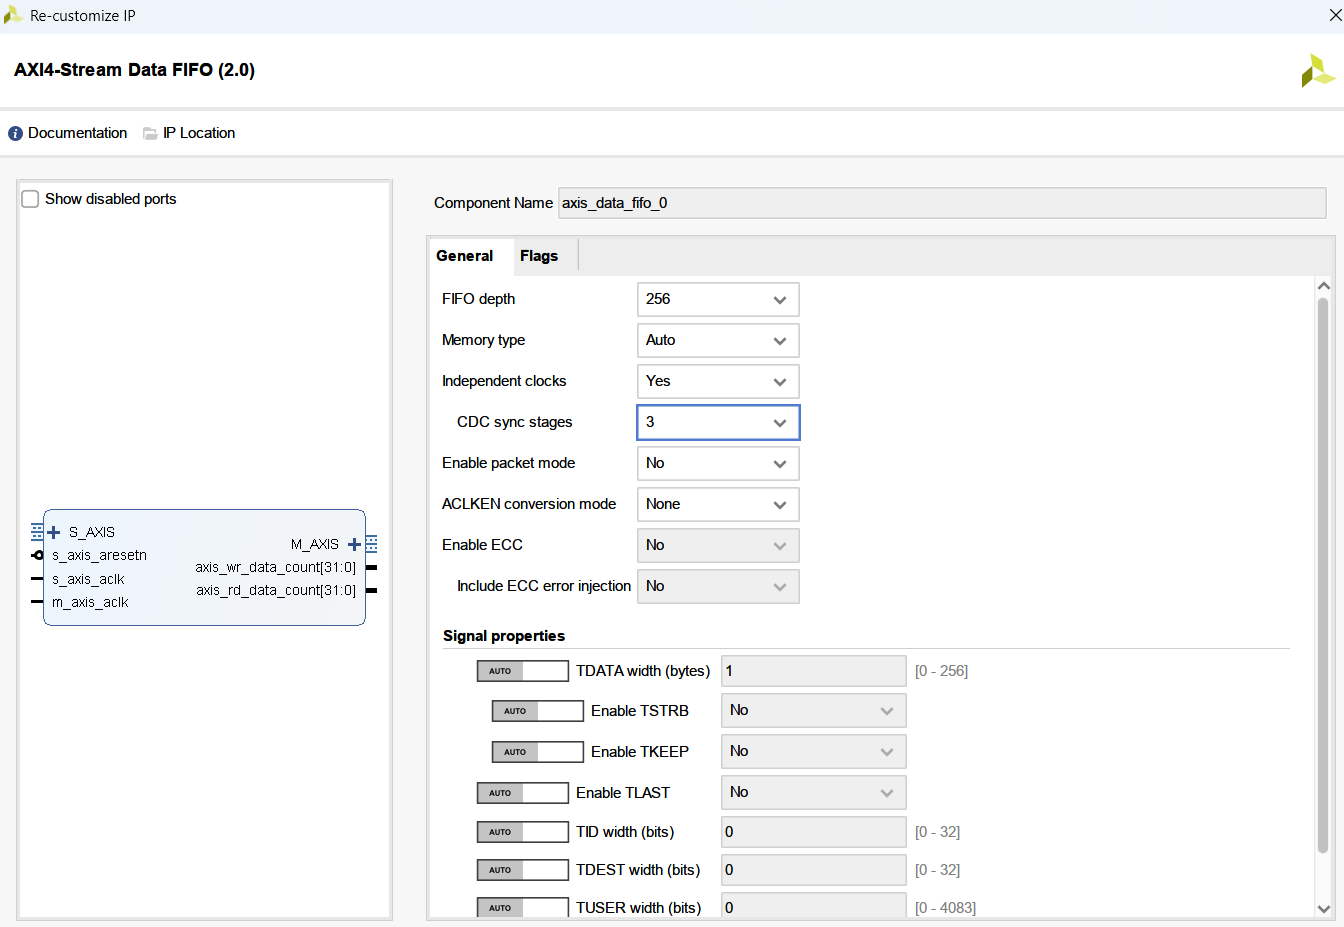Click the Vivado logo in the title bar
This screenshot has width=1344, height=927.
coord(13,15)
